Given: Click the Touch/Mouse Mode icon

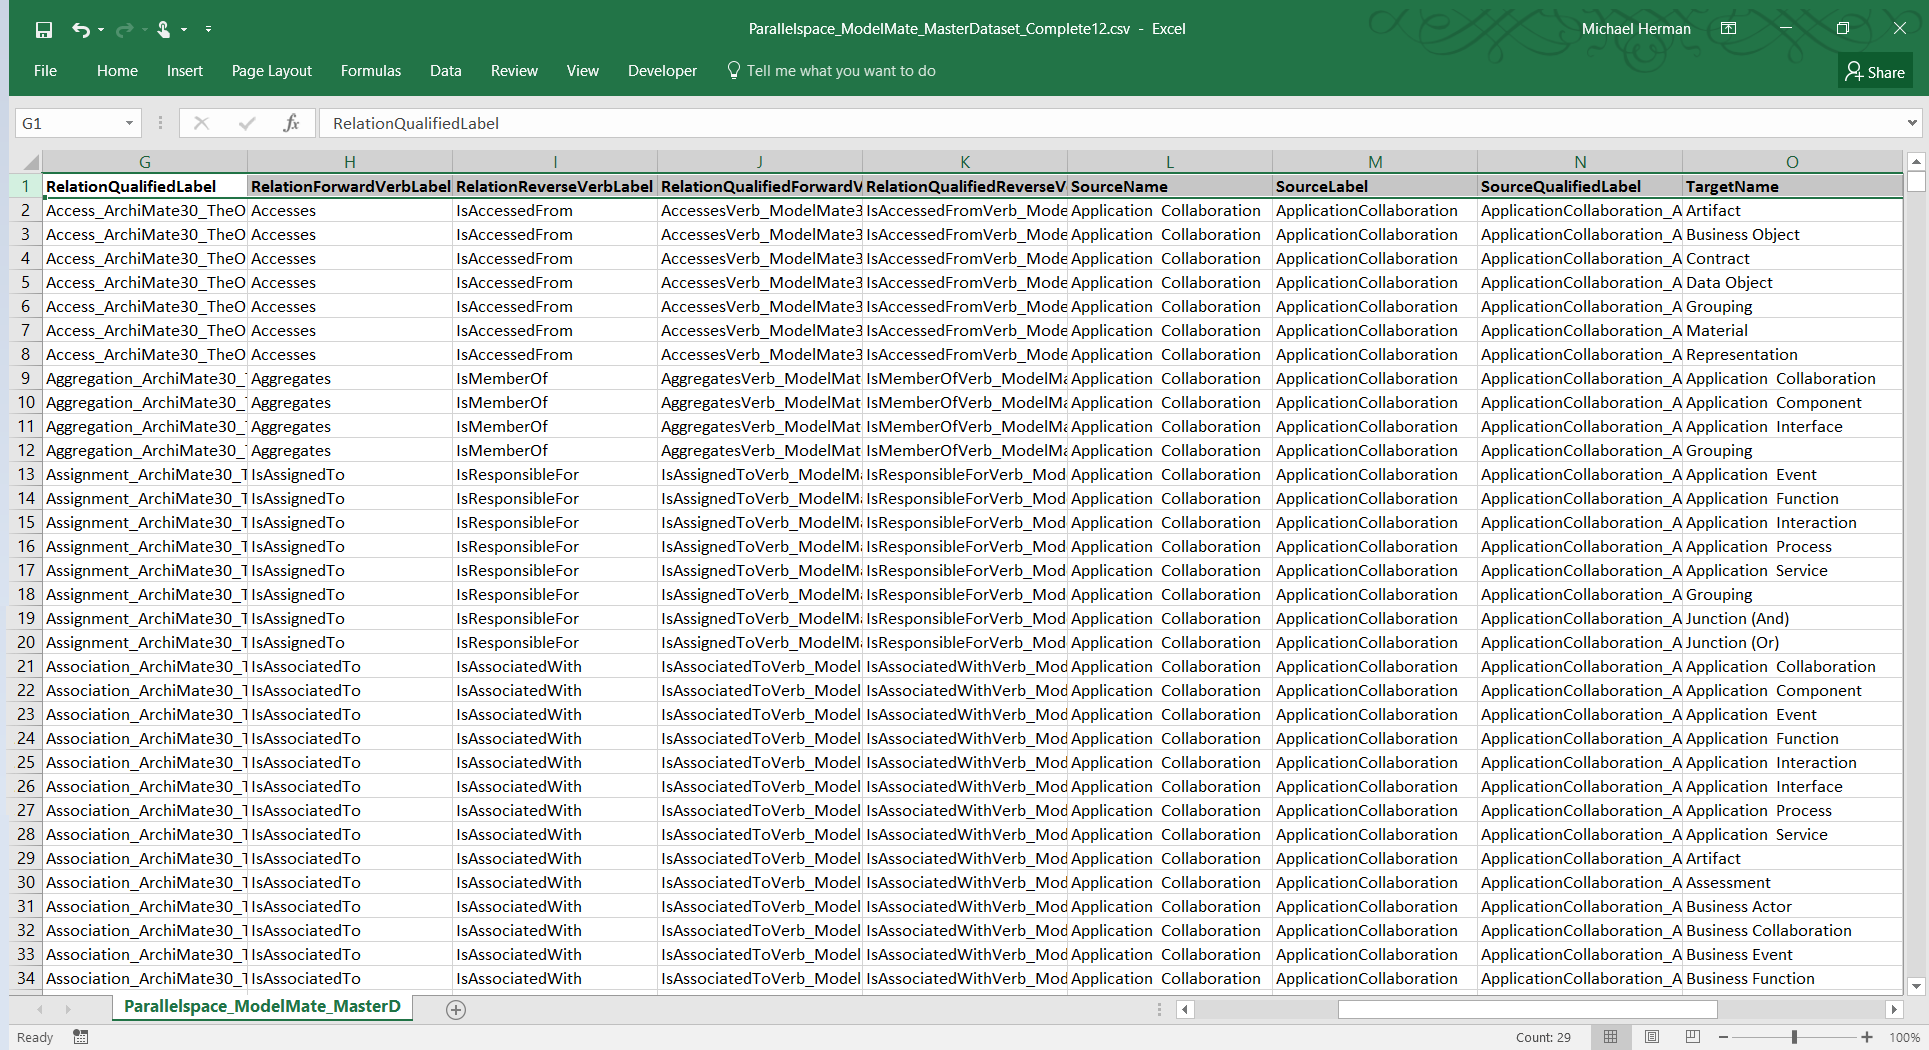Looking at the screenshot, I should [x=164, y=30].
